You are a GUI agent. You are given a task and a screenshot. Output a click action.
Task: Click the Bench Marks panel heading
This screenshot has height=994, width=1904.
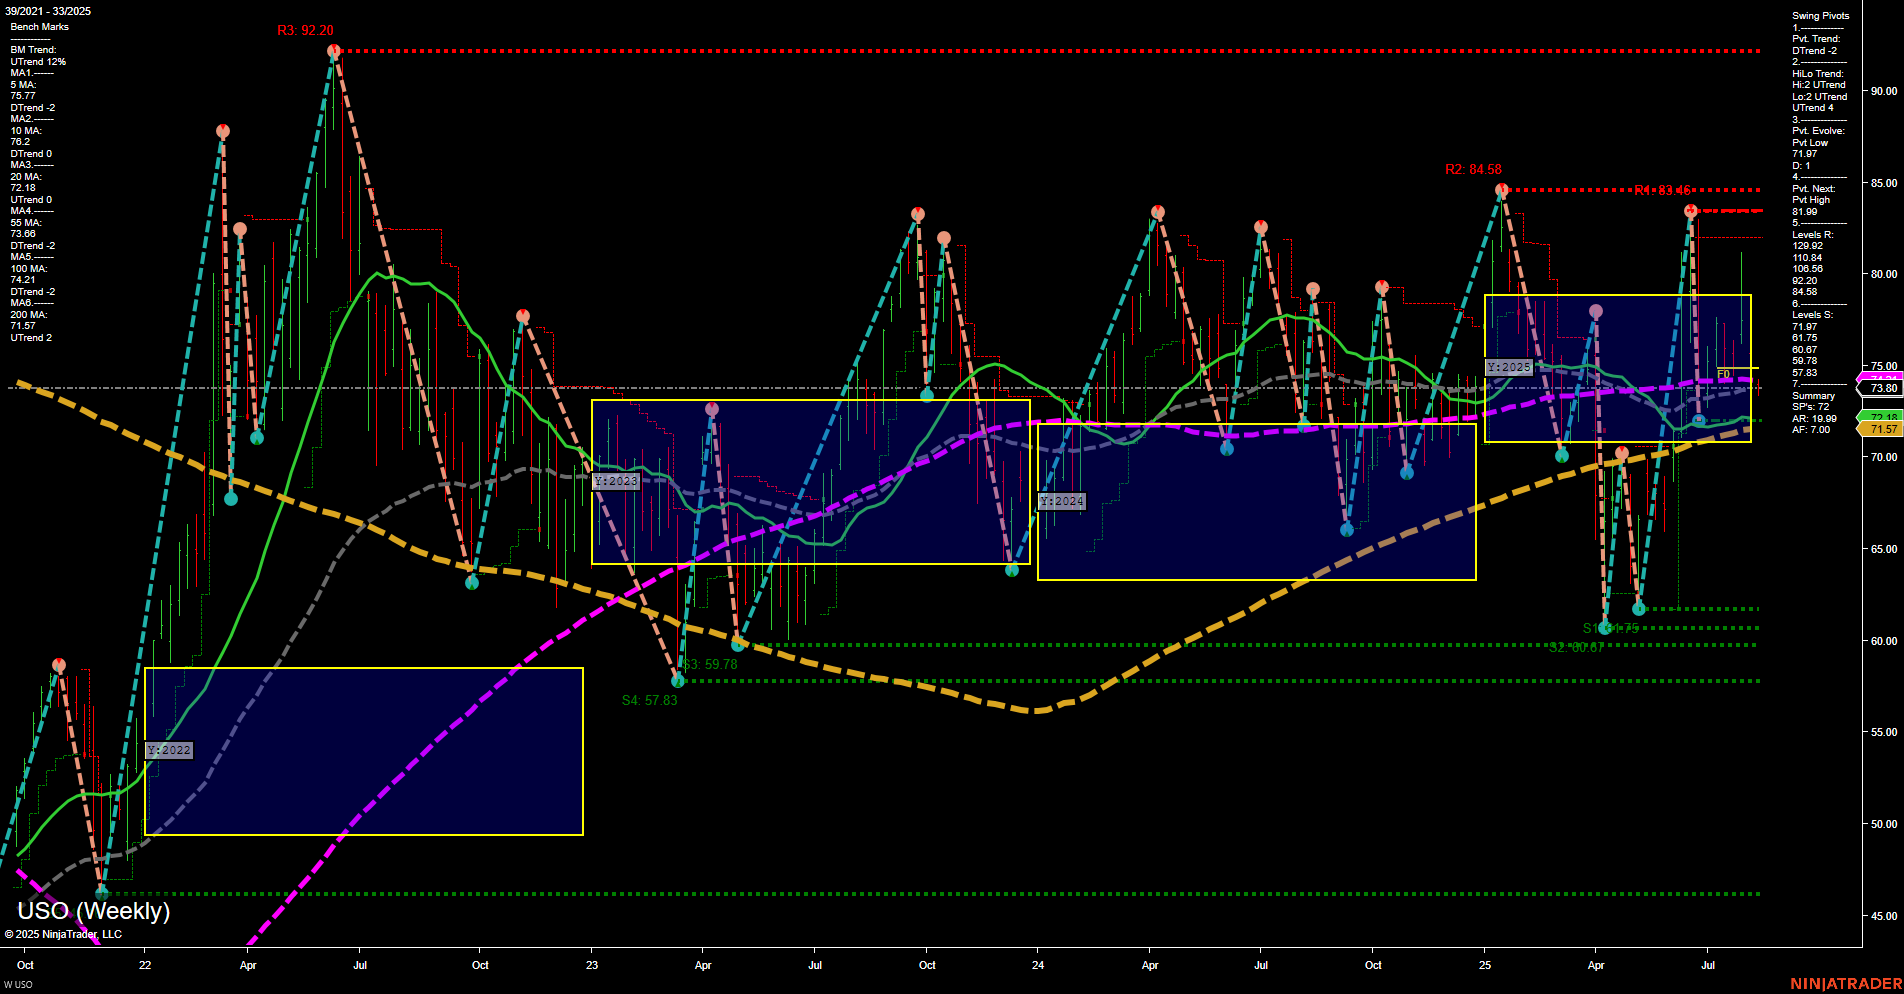pyautogui.click(x=38, y=26)
